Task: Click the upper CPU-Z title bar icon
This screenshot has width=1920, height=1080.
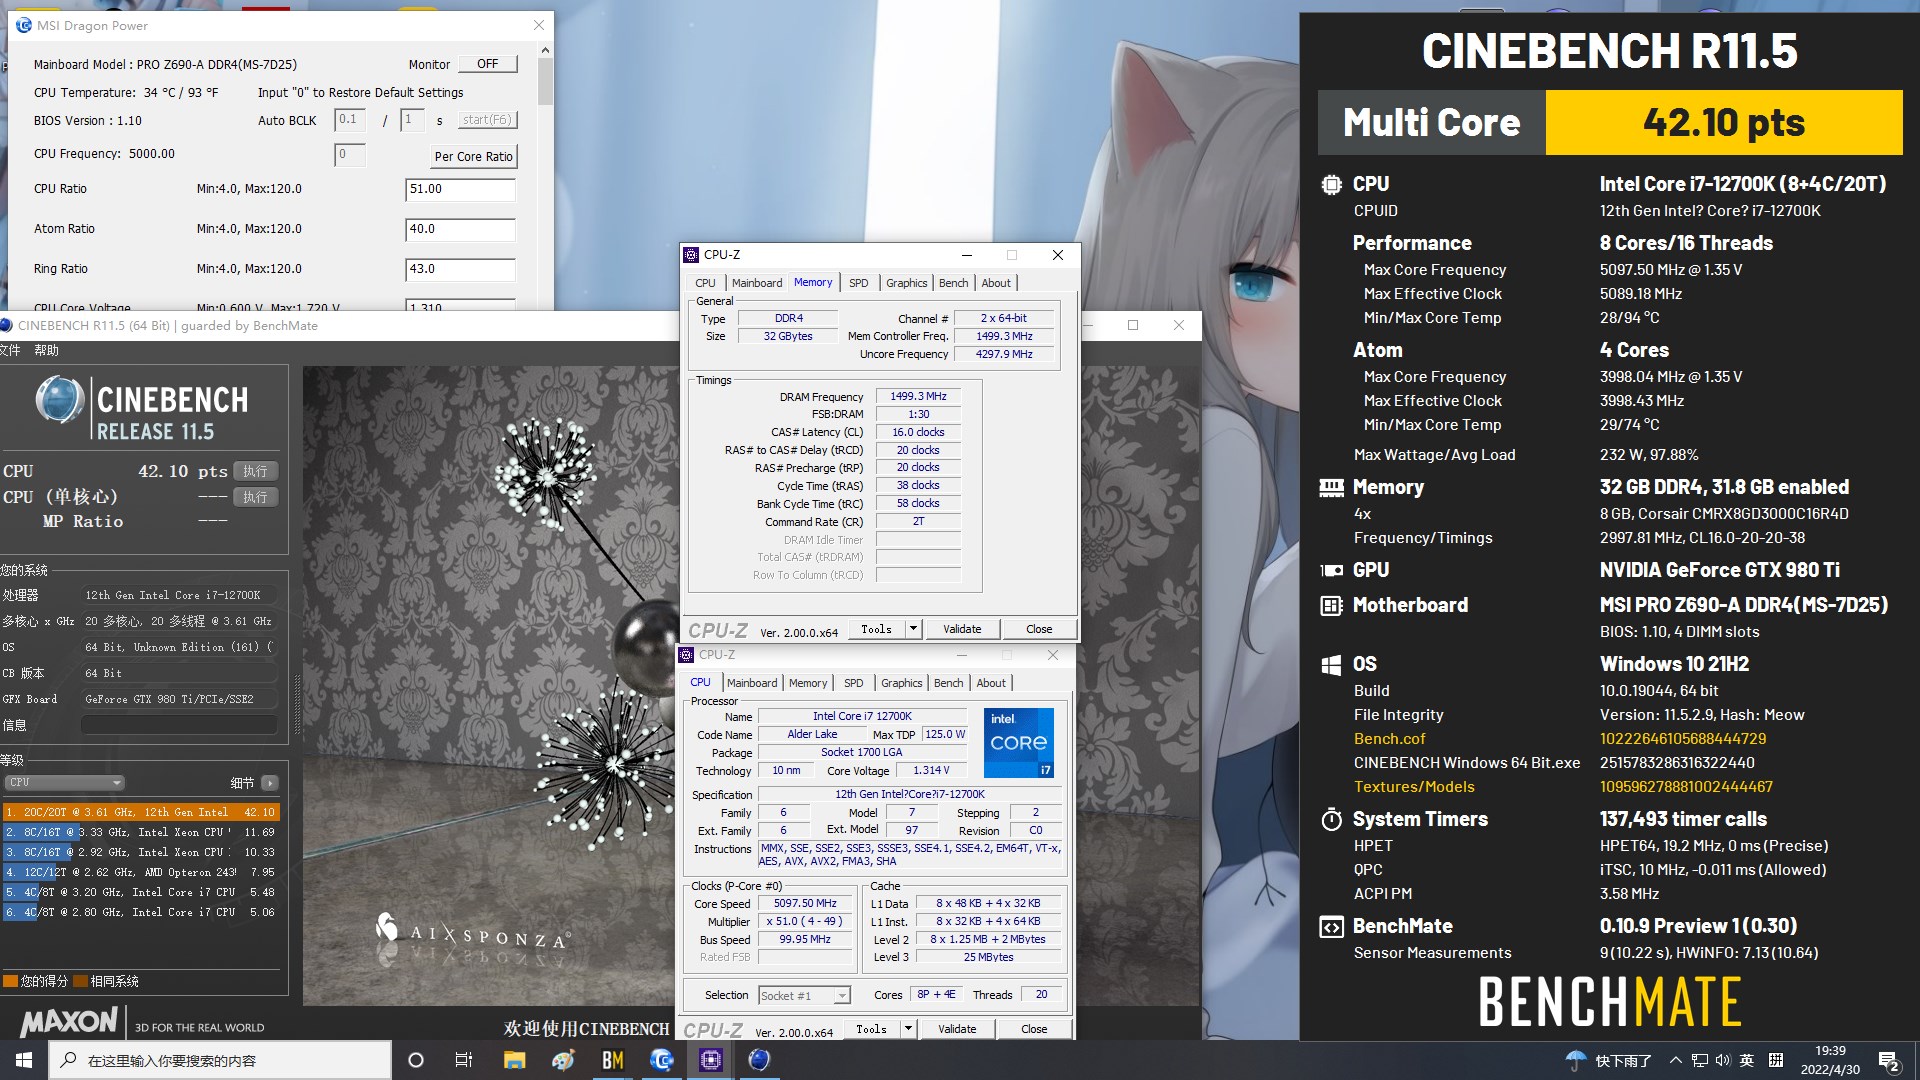Action: (x=691, y=255)
